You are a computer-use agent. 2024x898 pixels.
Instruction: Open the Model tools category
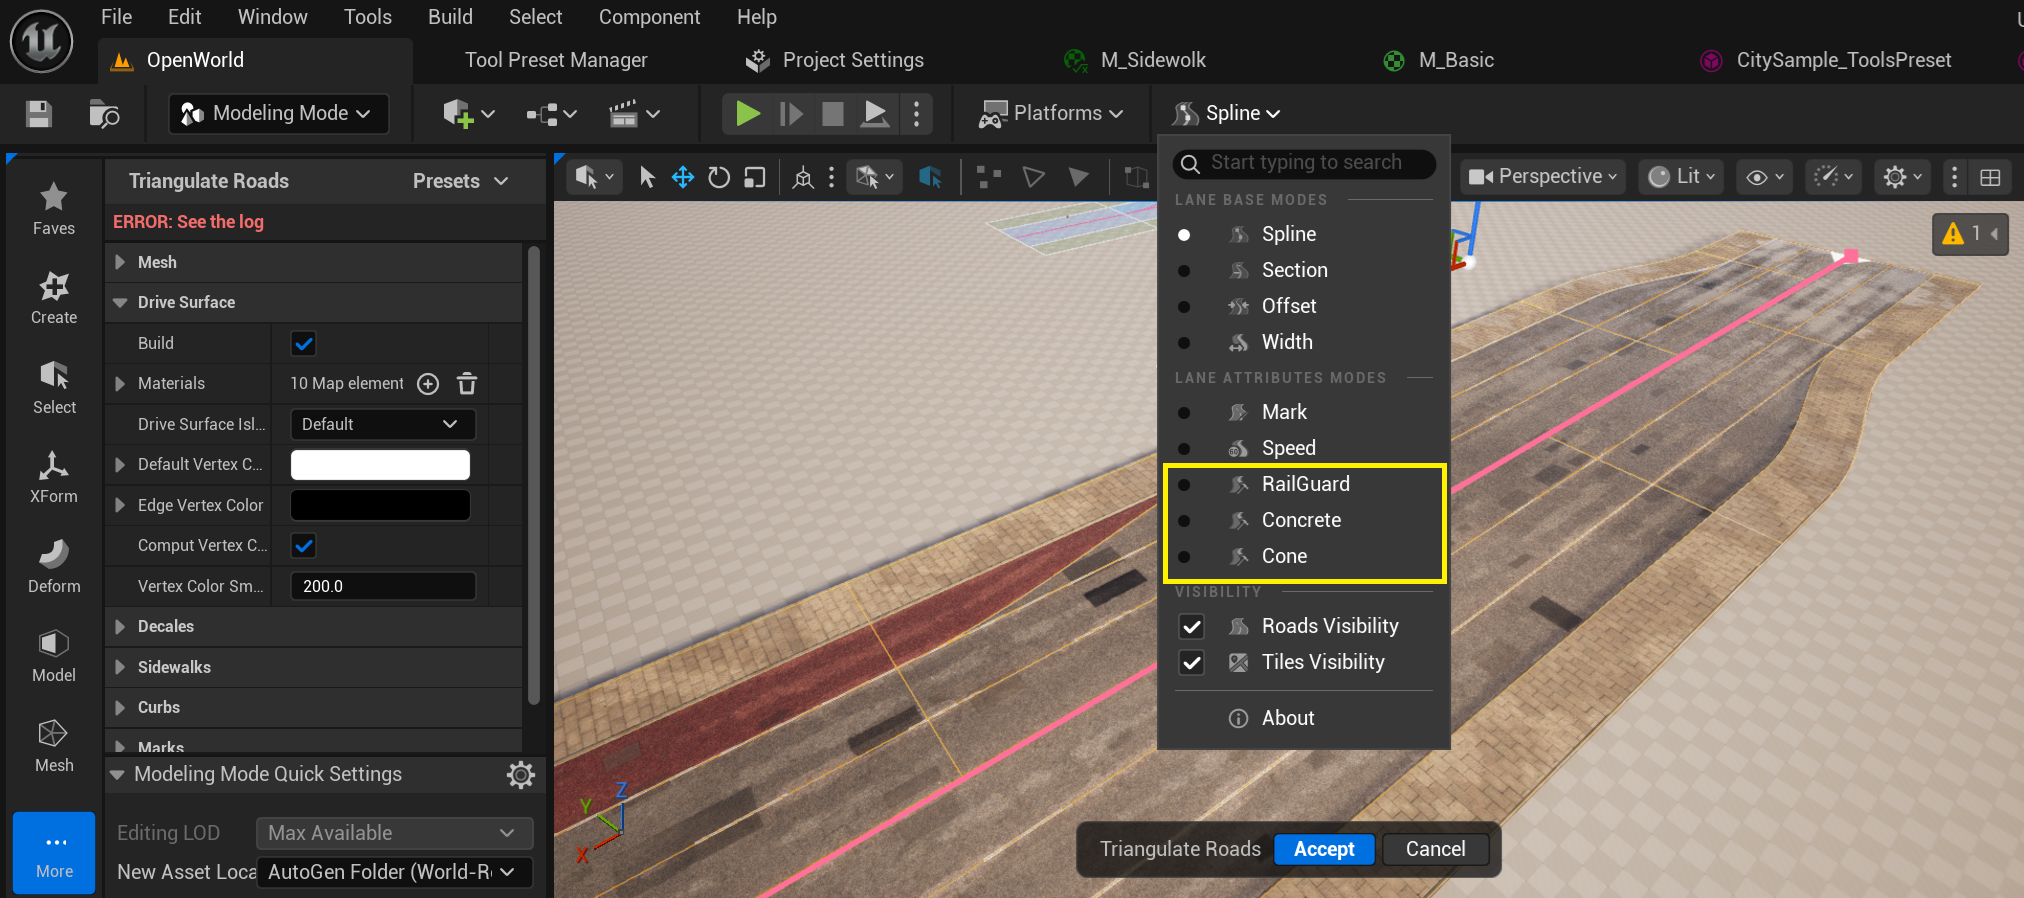click(x=54, y=656)
